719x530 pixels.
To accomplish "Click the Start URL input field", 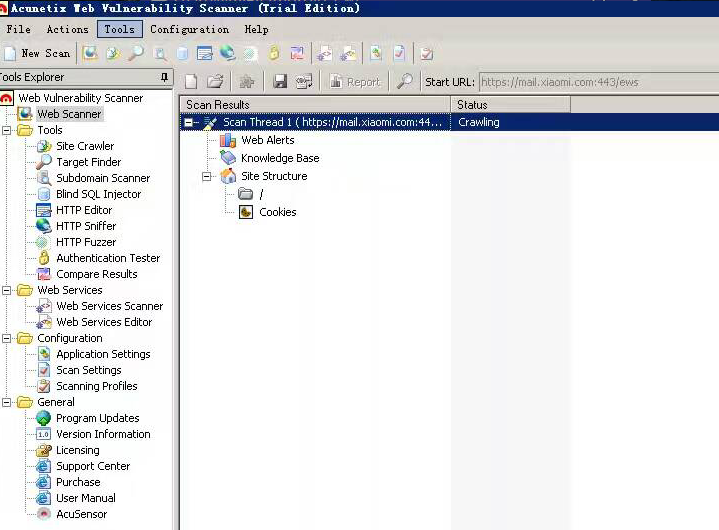I will (x=599, y=82).
